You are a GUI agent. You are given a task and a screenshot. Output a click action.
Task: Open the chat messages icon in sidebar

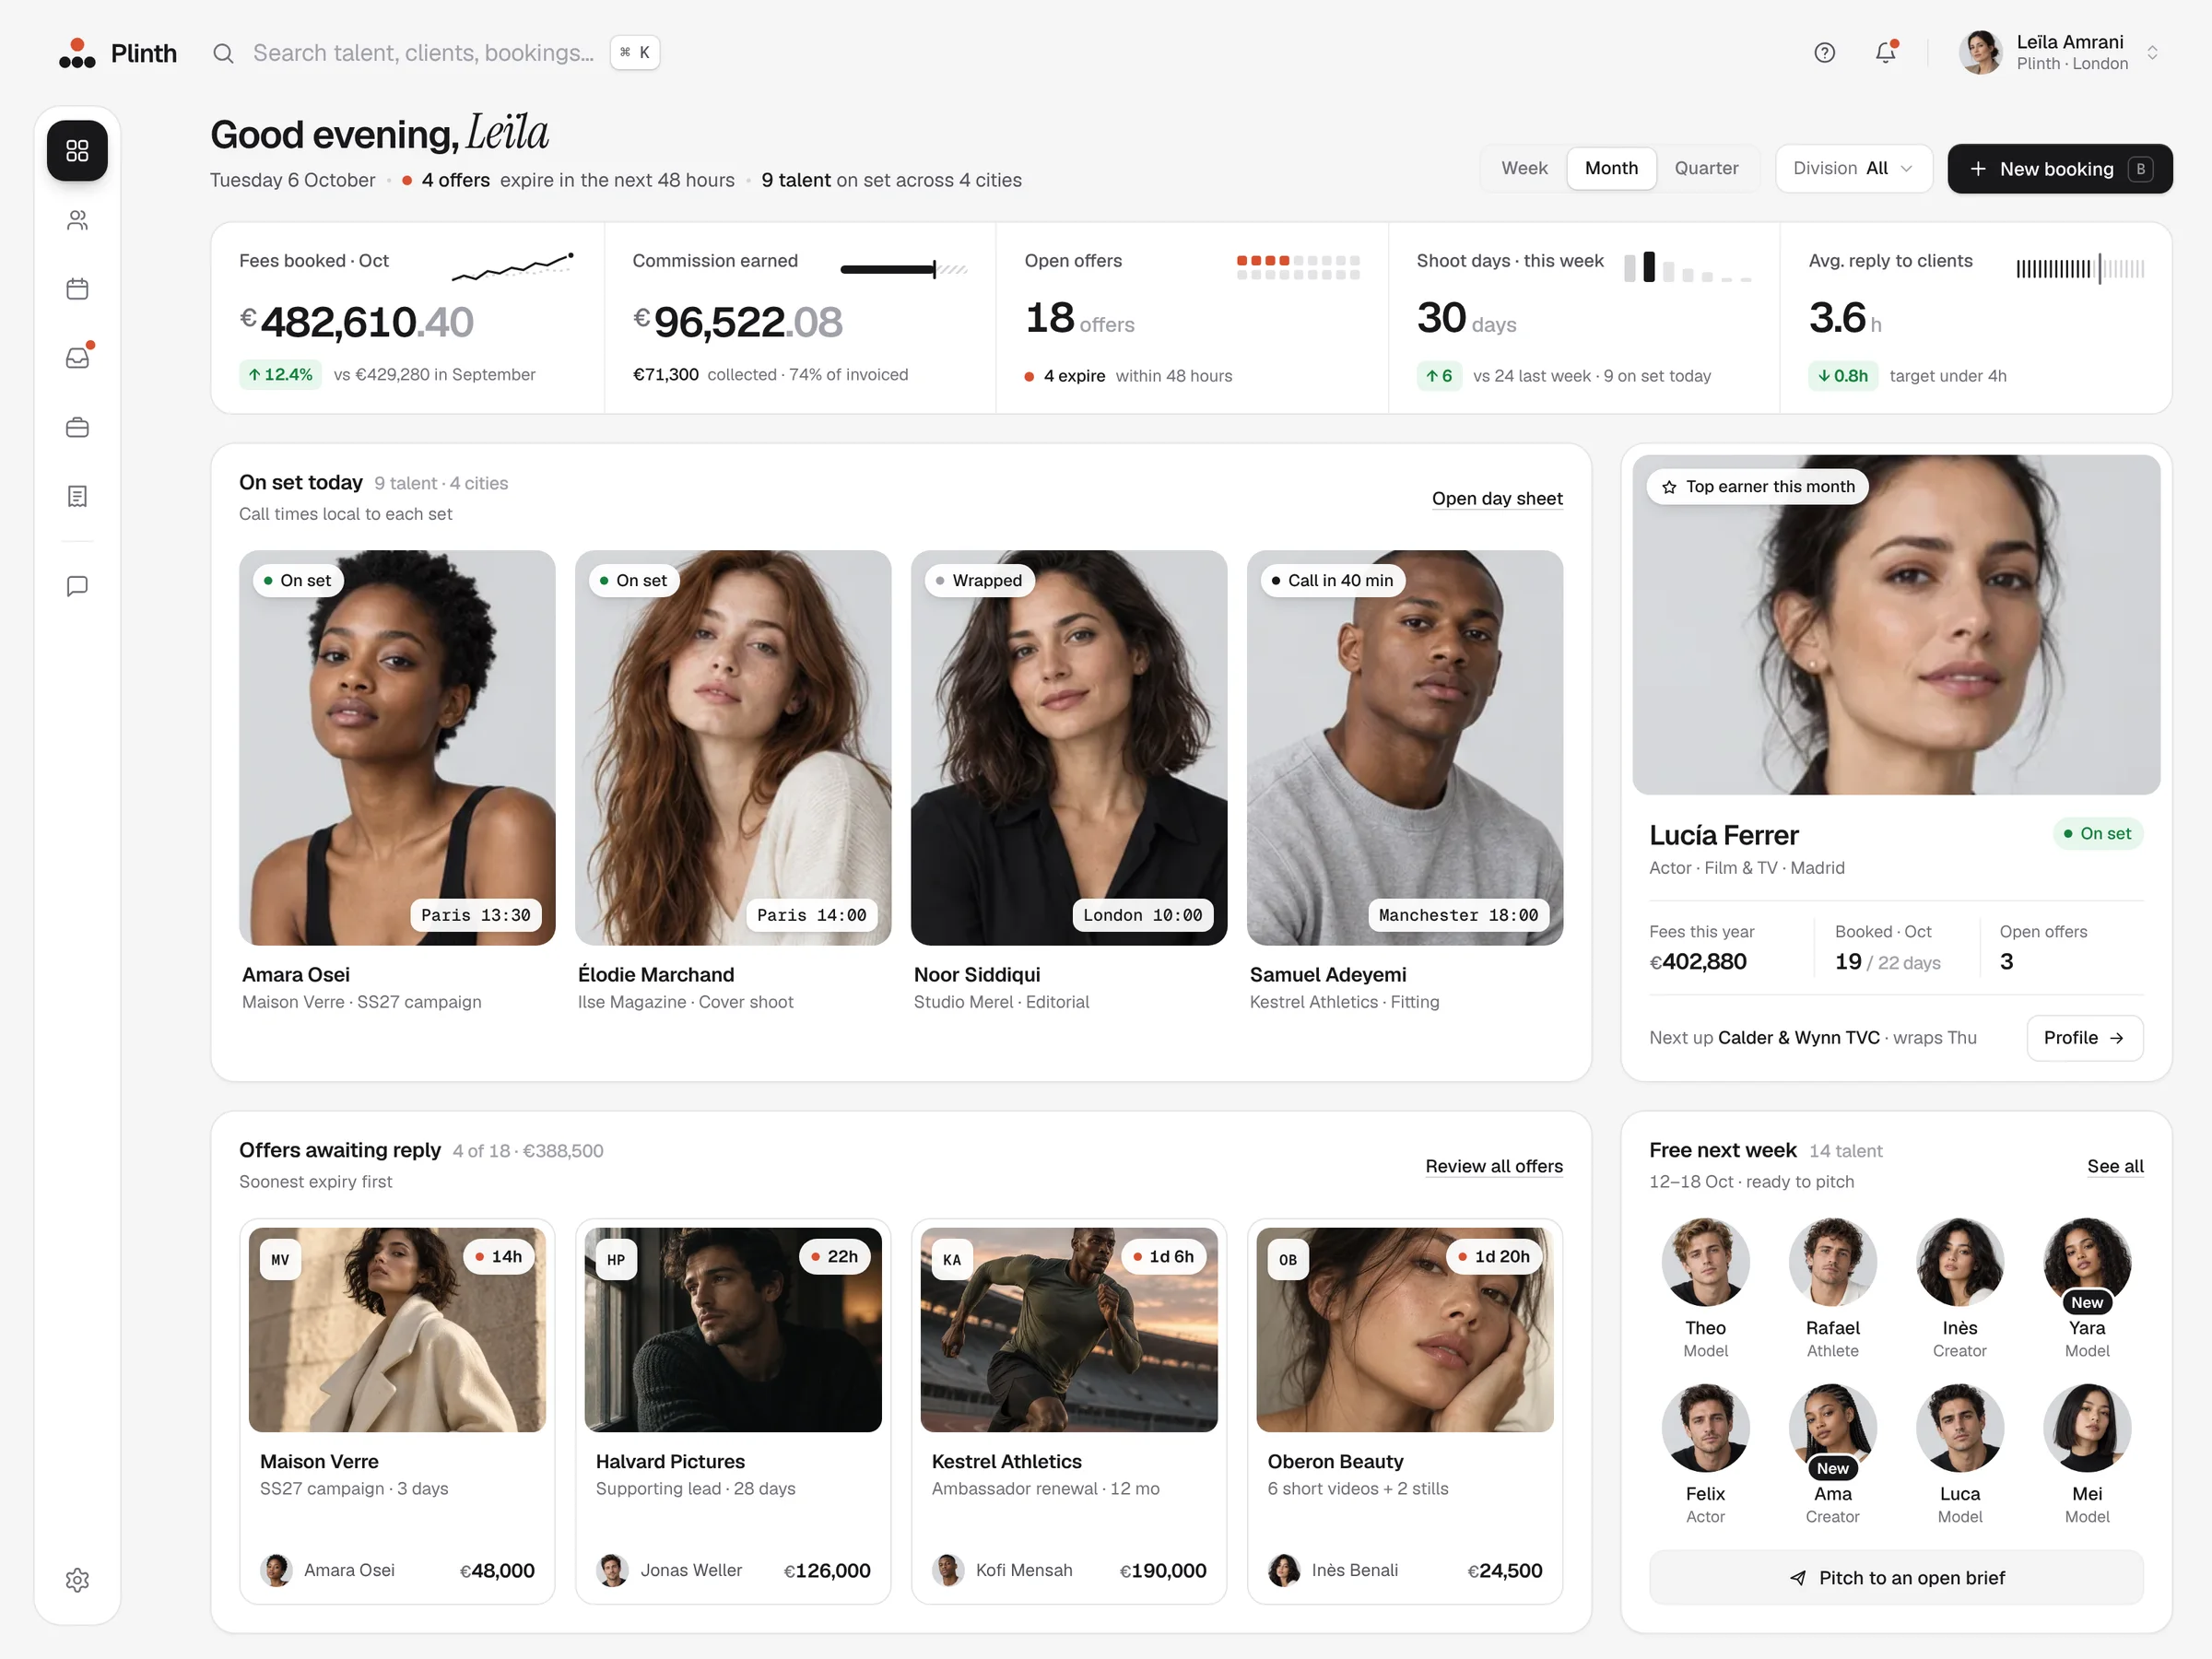pyautogui.click(x=77, y=586)
